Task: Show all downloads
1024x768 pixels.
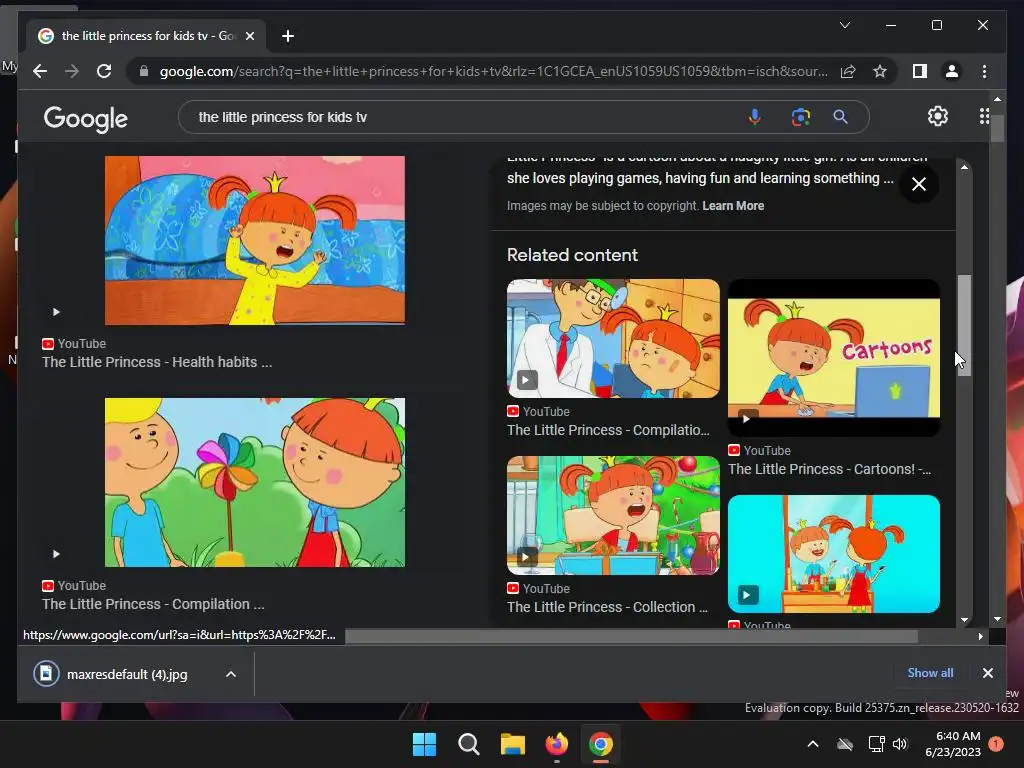Action: [930, 673]
